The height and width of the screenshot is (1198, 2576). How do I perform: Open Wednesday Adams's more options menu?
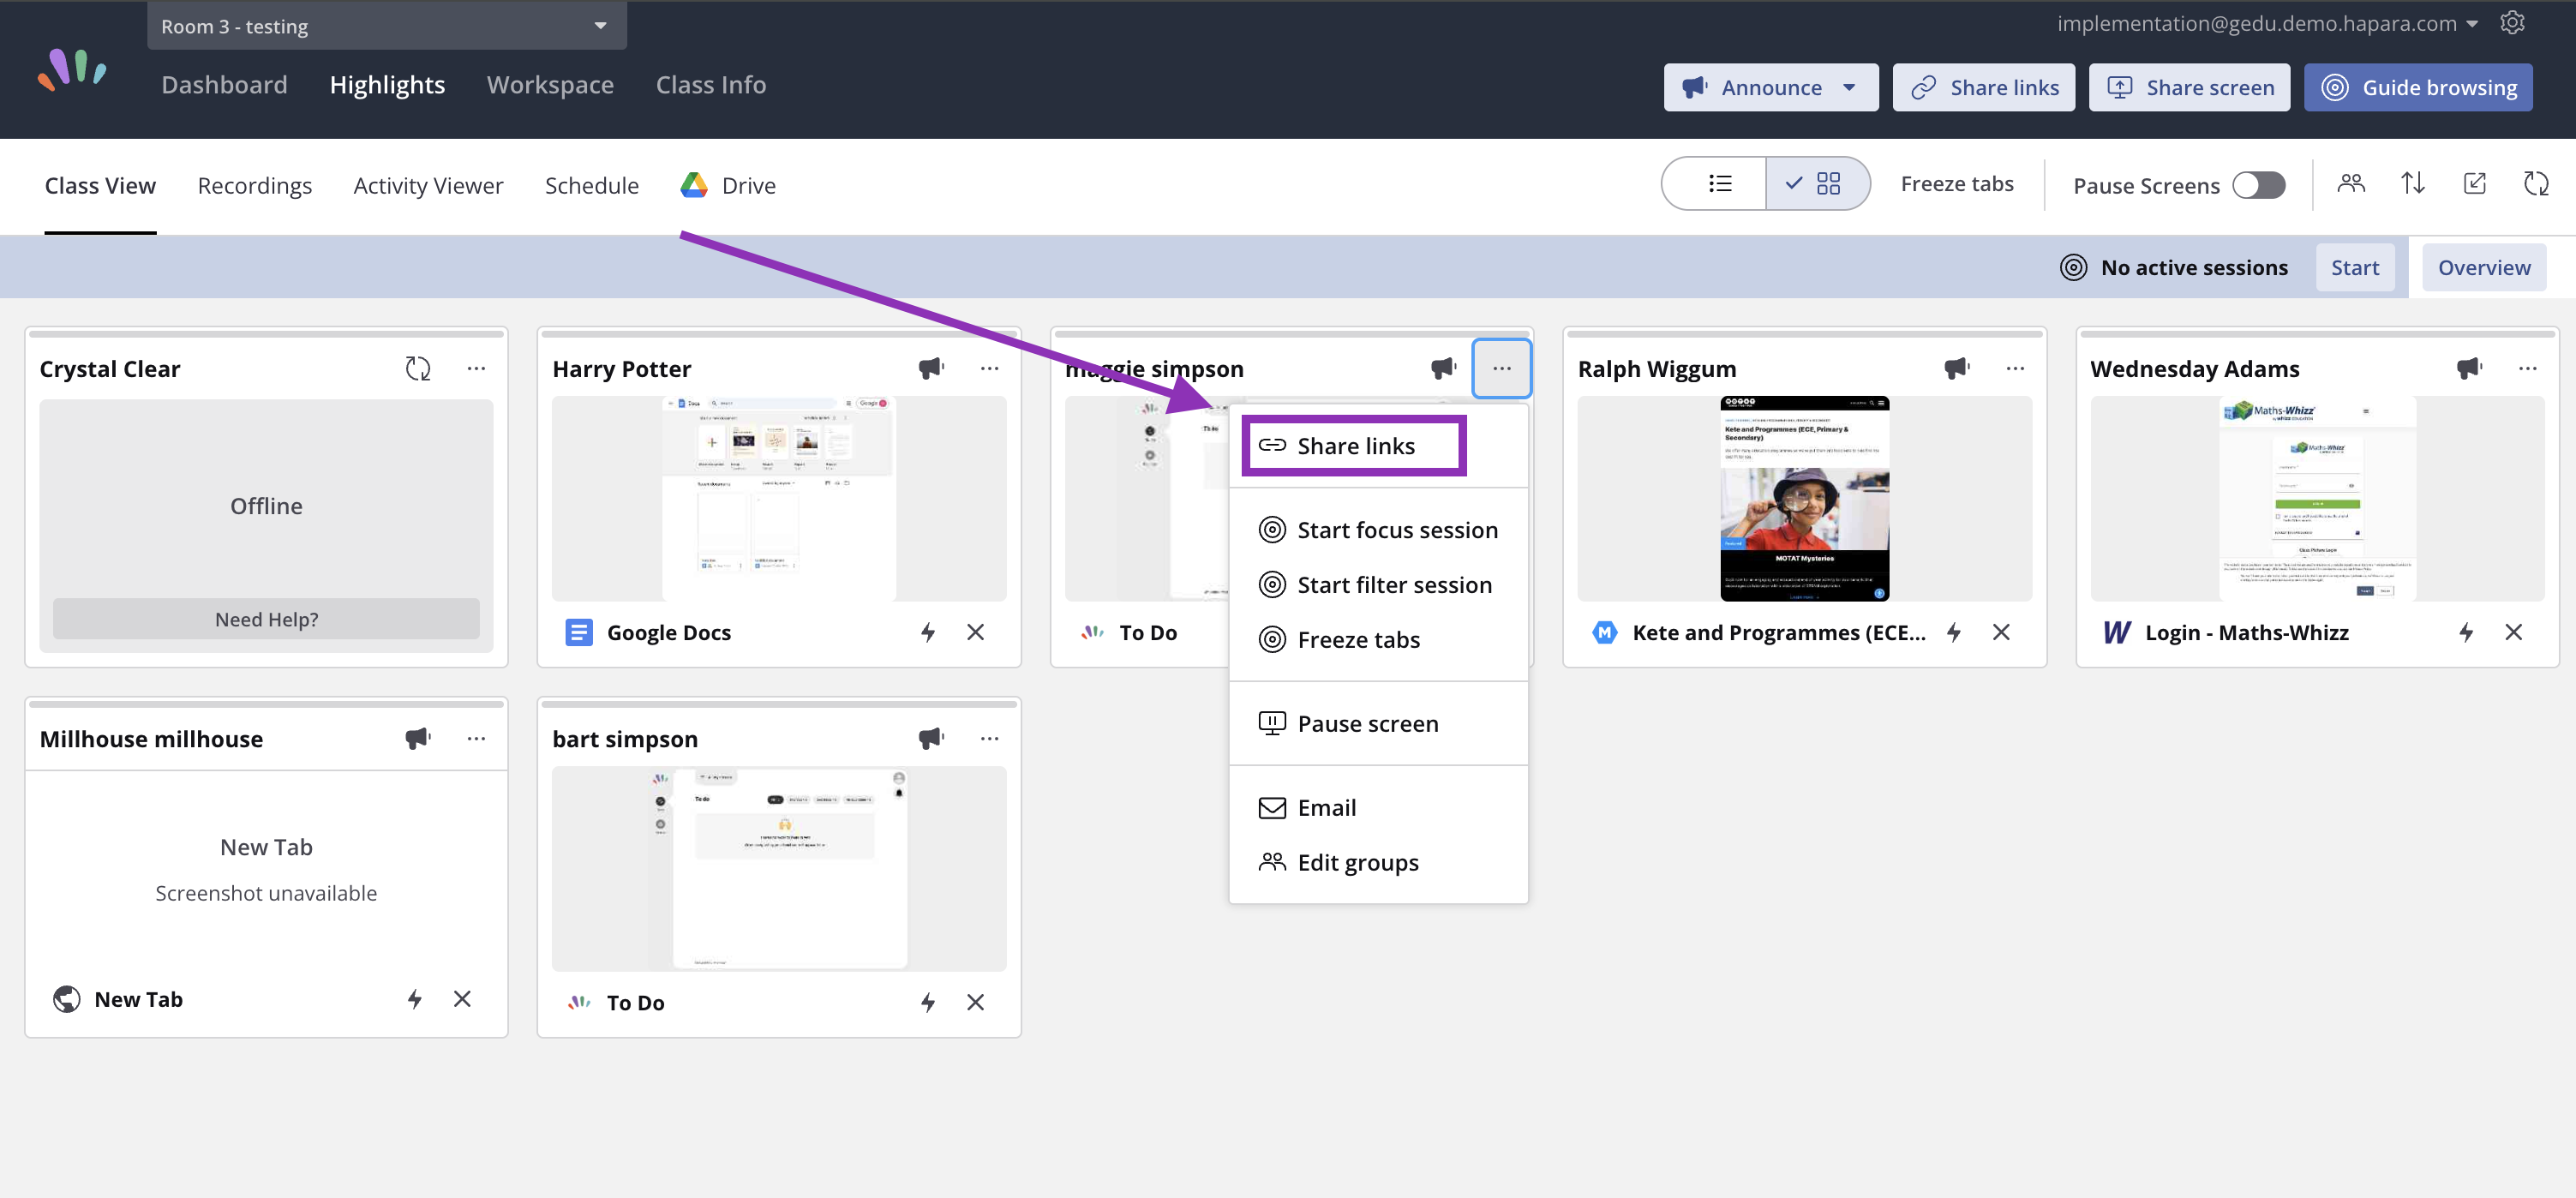[x=2527, y=368]
